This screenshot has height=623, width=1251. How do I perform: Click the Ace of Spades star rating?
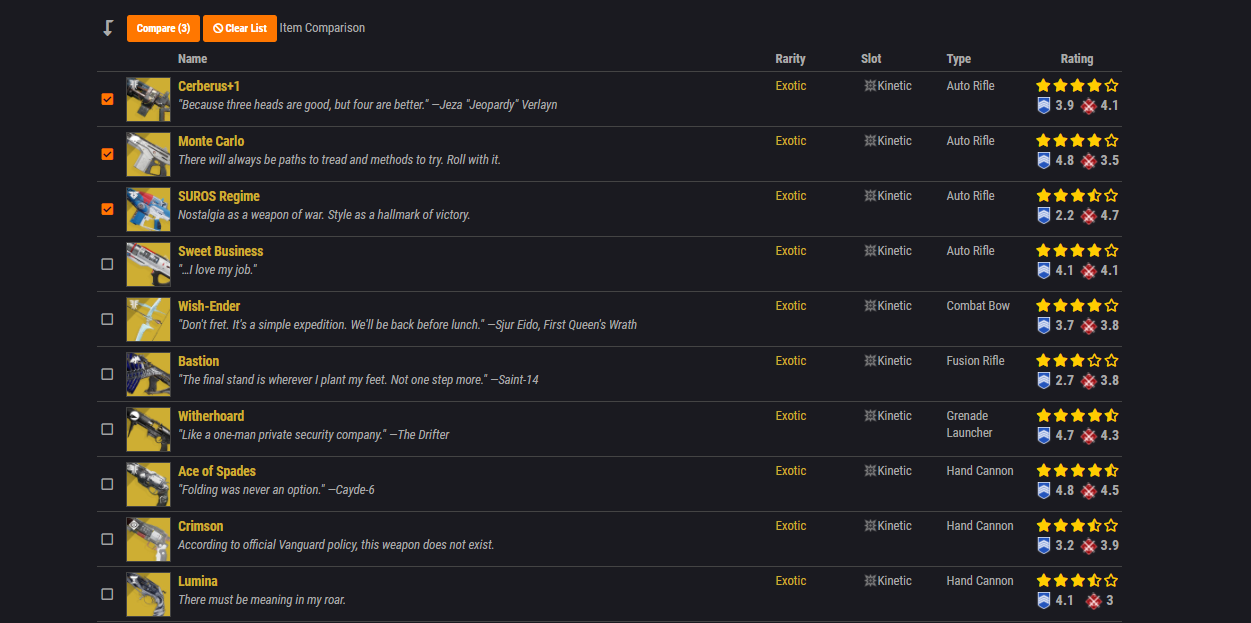pyautogui.click(x=1077, y=470)
